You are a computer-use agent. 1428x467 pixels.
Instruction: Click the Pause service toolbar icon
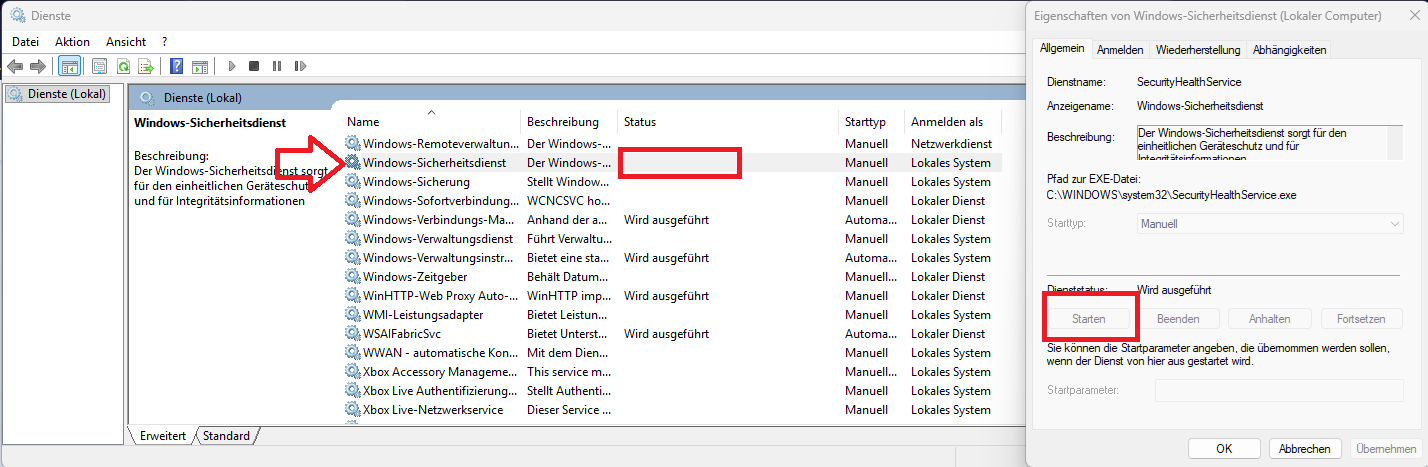277,66
